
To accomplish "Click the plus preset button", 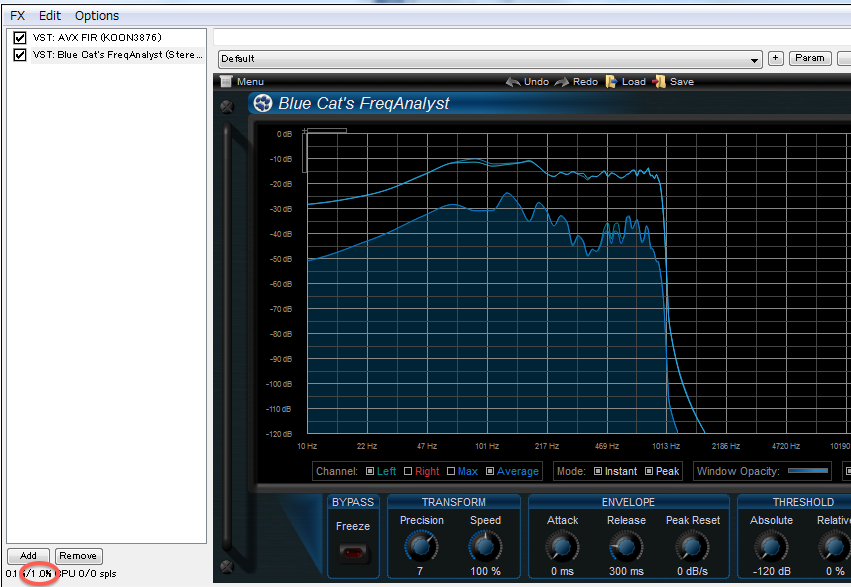I will (776, 58).
